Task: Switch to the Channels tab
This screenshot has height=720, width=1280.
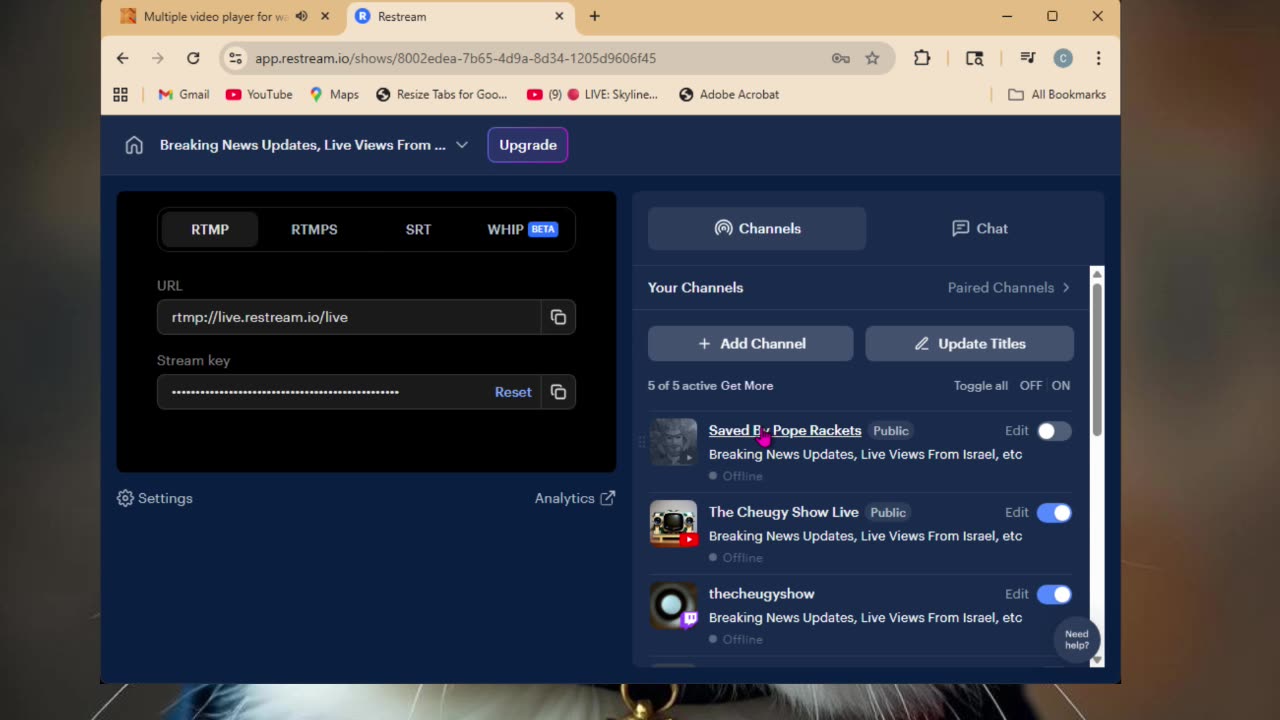Action: pos(757,228)
